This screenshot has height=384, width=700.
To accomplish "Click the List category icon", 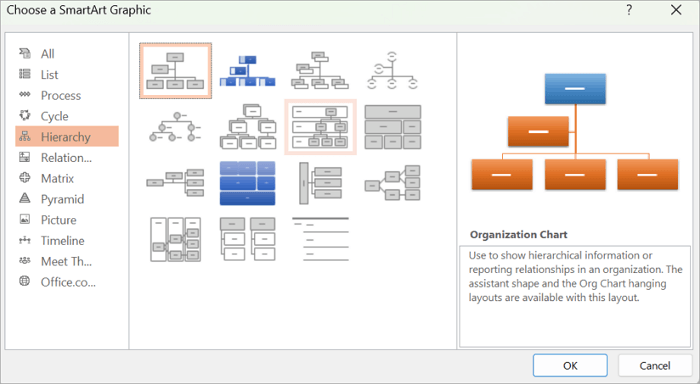I will coord(25,74).
